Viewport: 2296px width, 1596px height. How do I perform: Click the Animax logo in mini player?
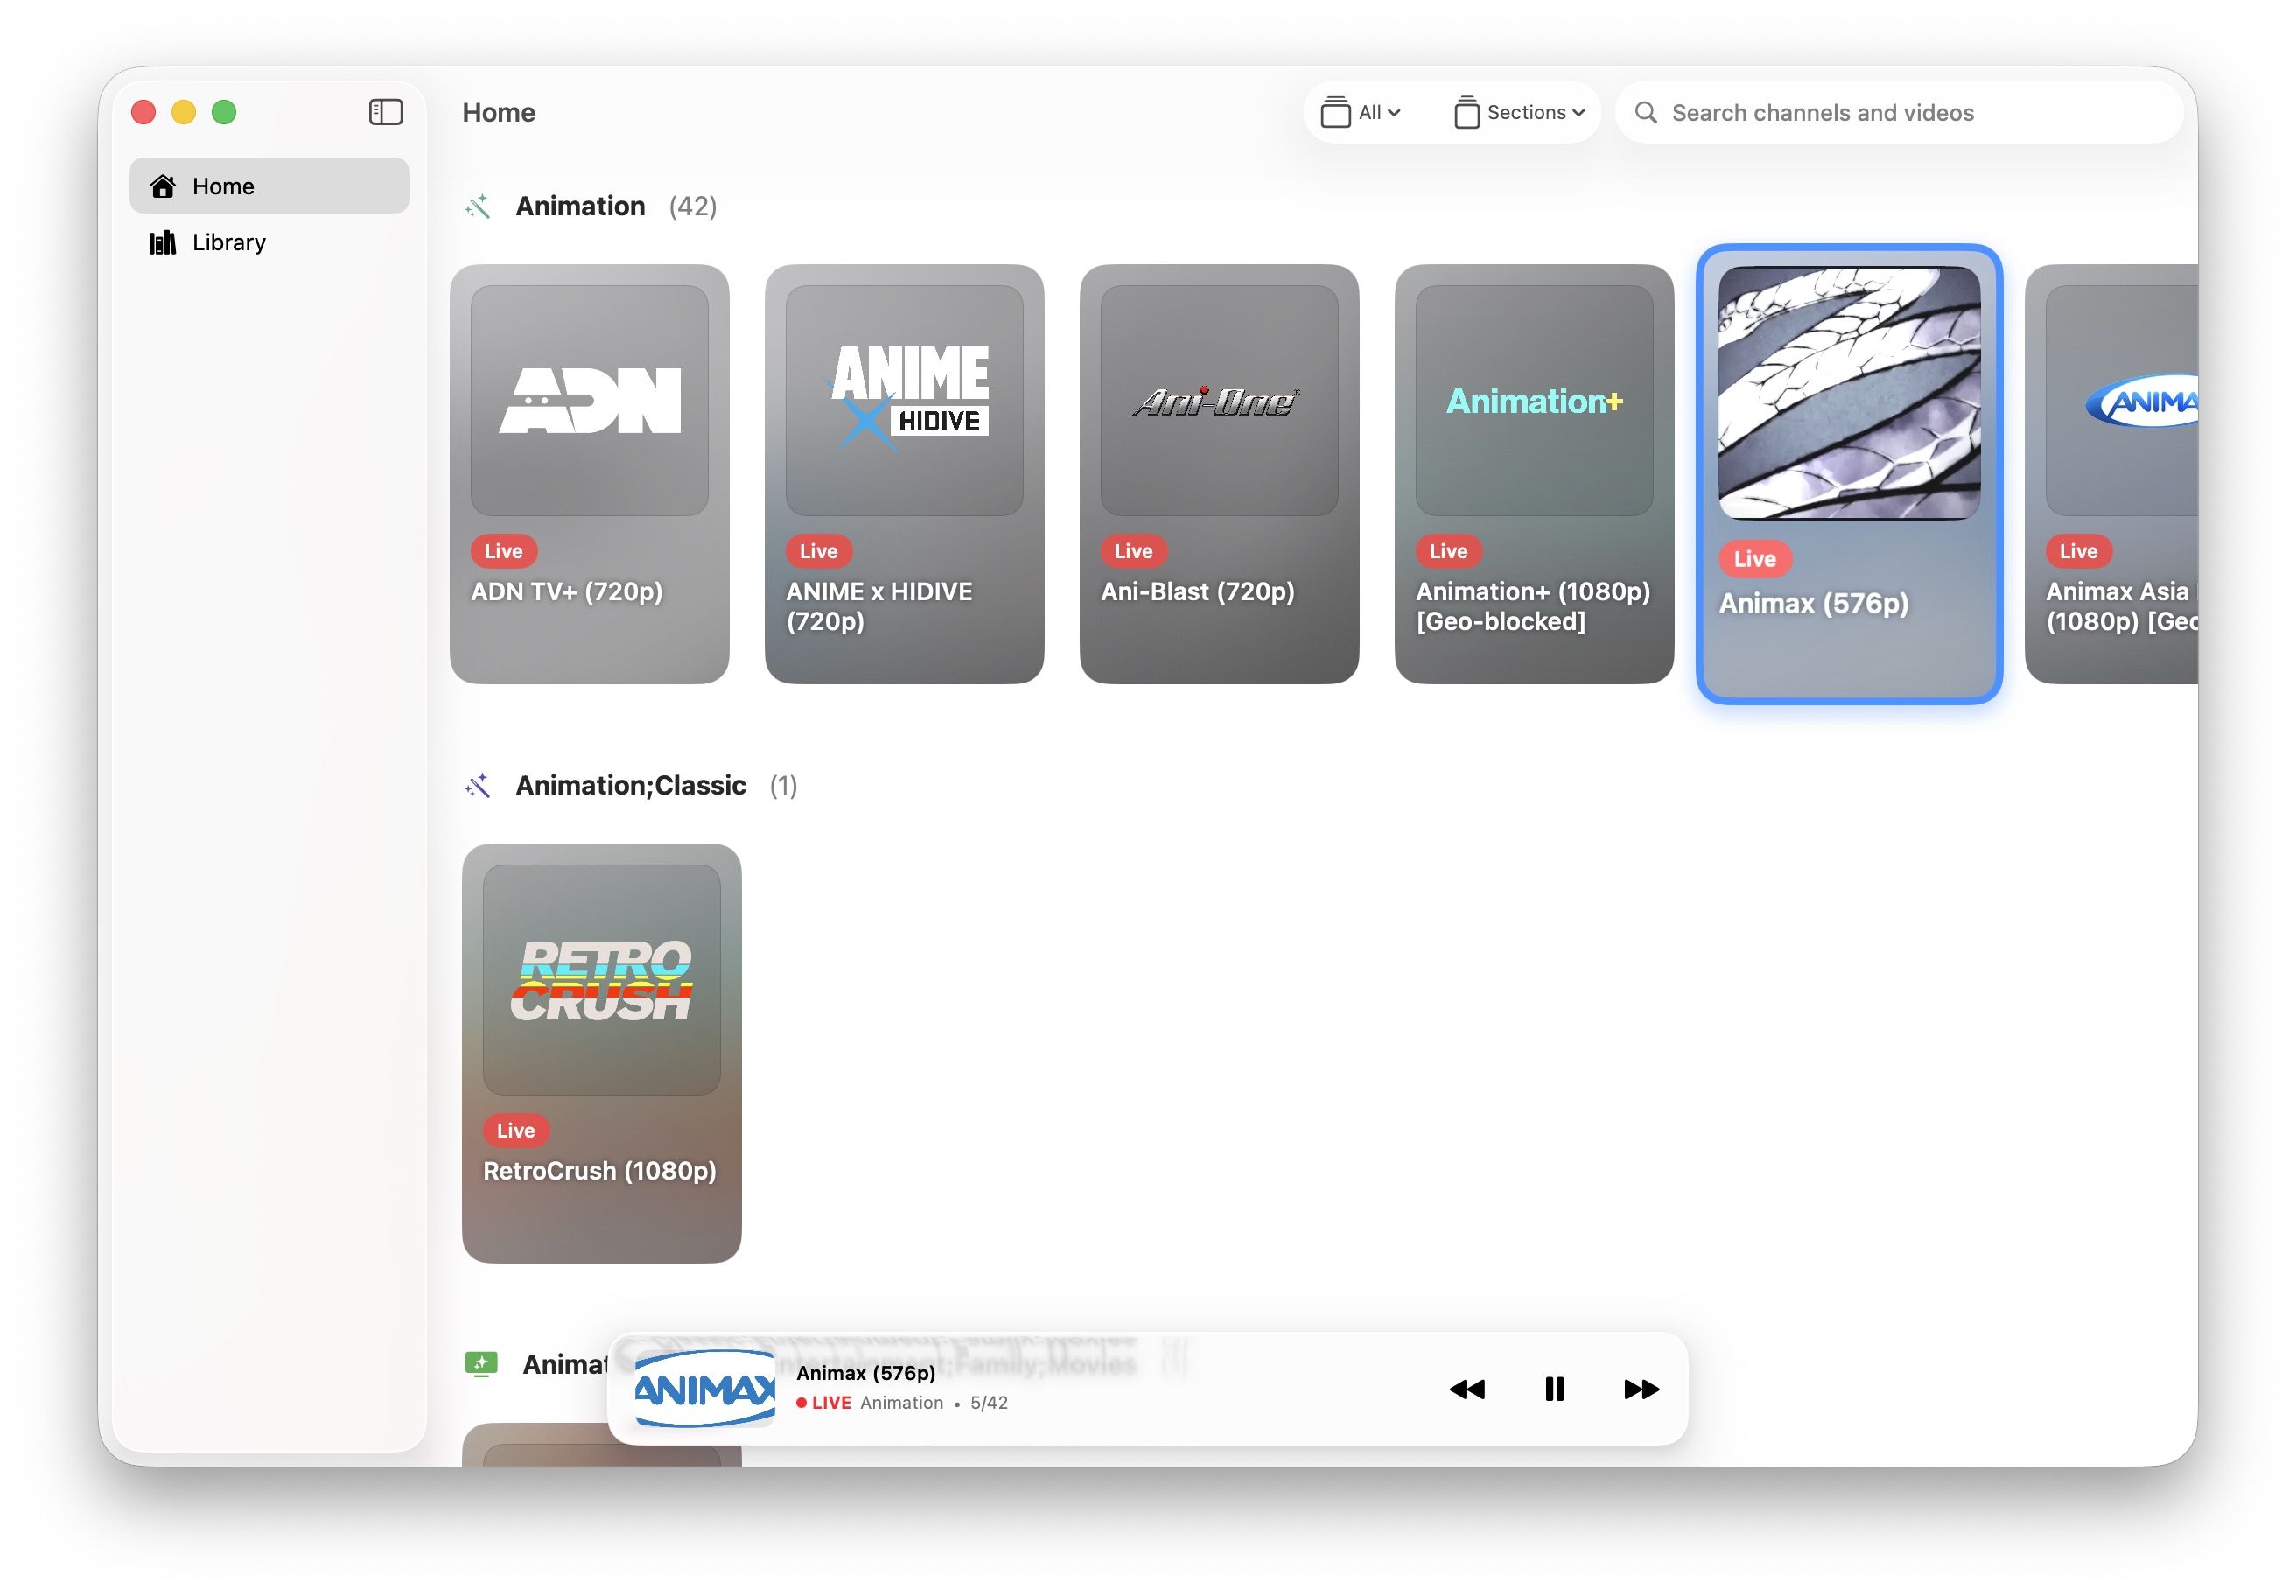[704, 1388]
